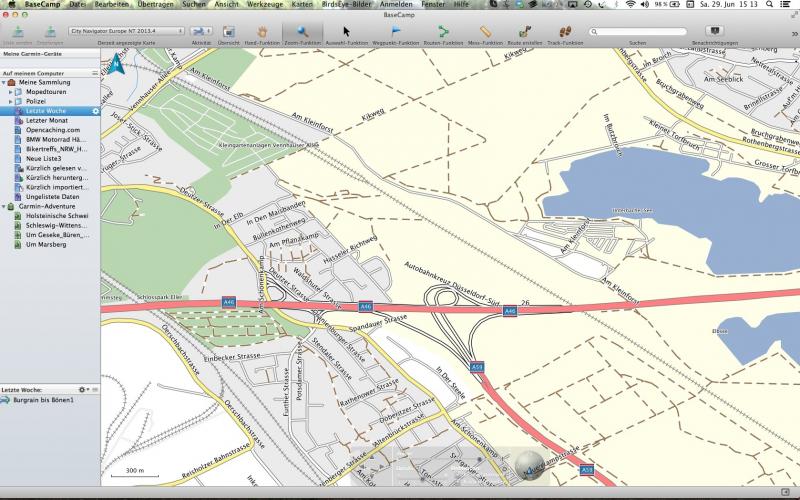Select the Track-Funktion footprints tool
Image resolution: width=800 pixels, height=500 pixels.
[565, 32]
